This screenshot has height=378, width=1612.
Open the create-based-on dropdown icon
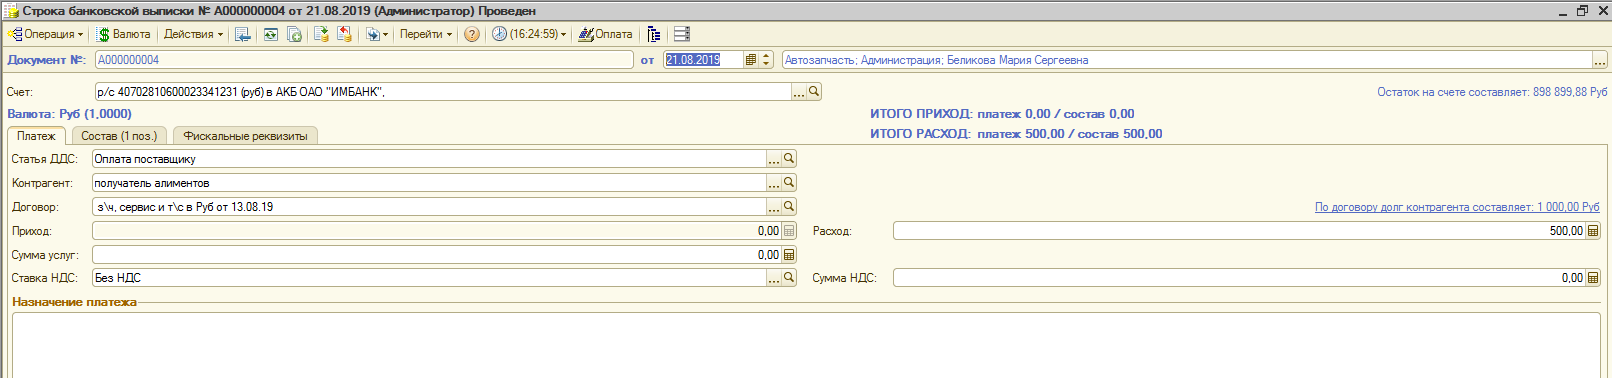click(376, 34)
